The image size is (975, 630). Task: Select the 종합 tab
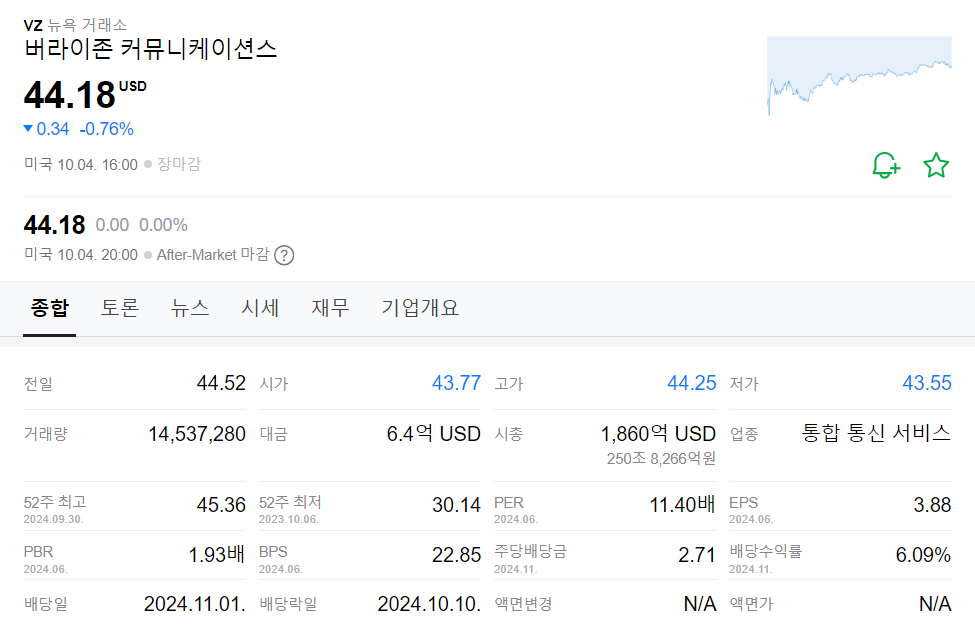50,308
